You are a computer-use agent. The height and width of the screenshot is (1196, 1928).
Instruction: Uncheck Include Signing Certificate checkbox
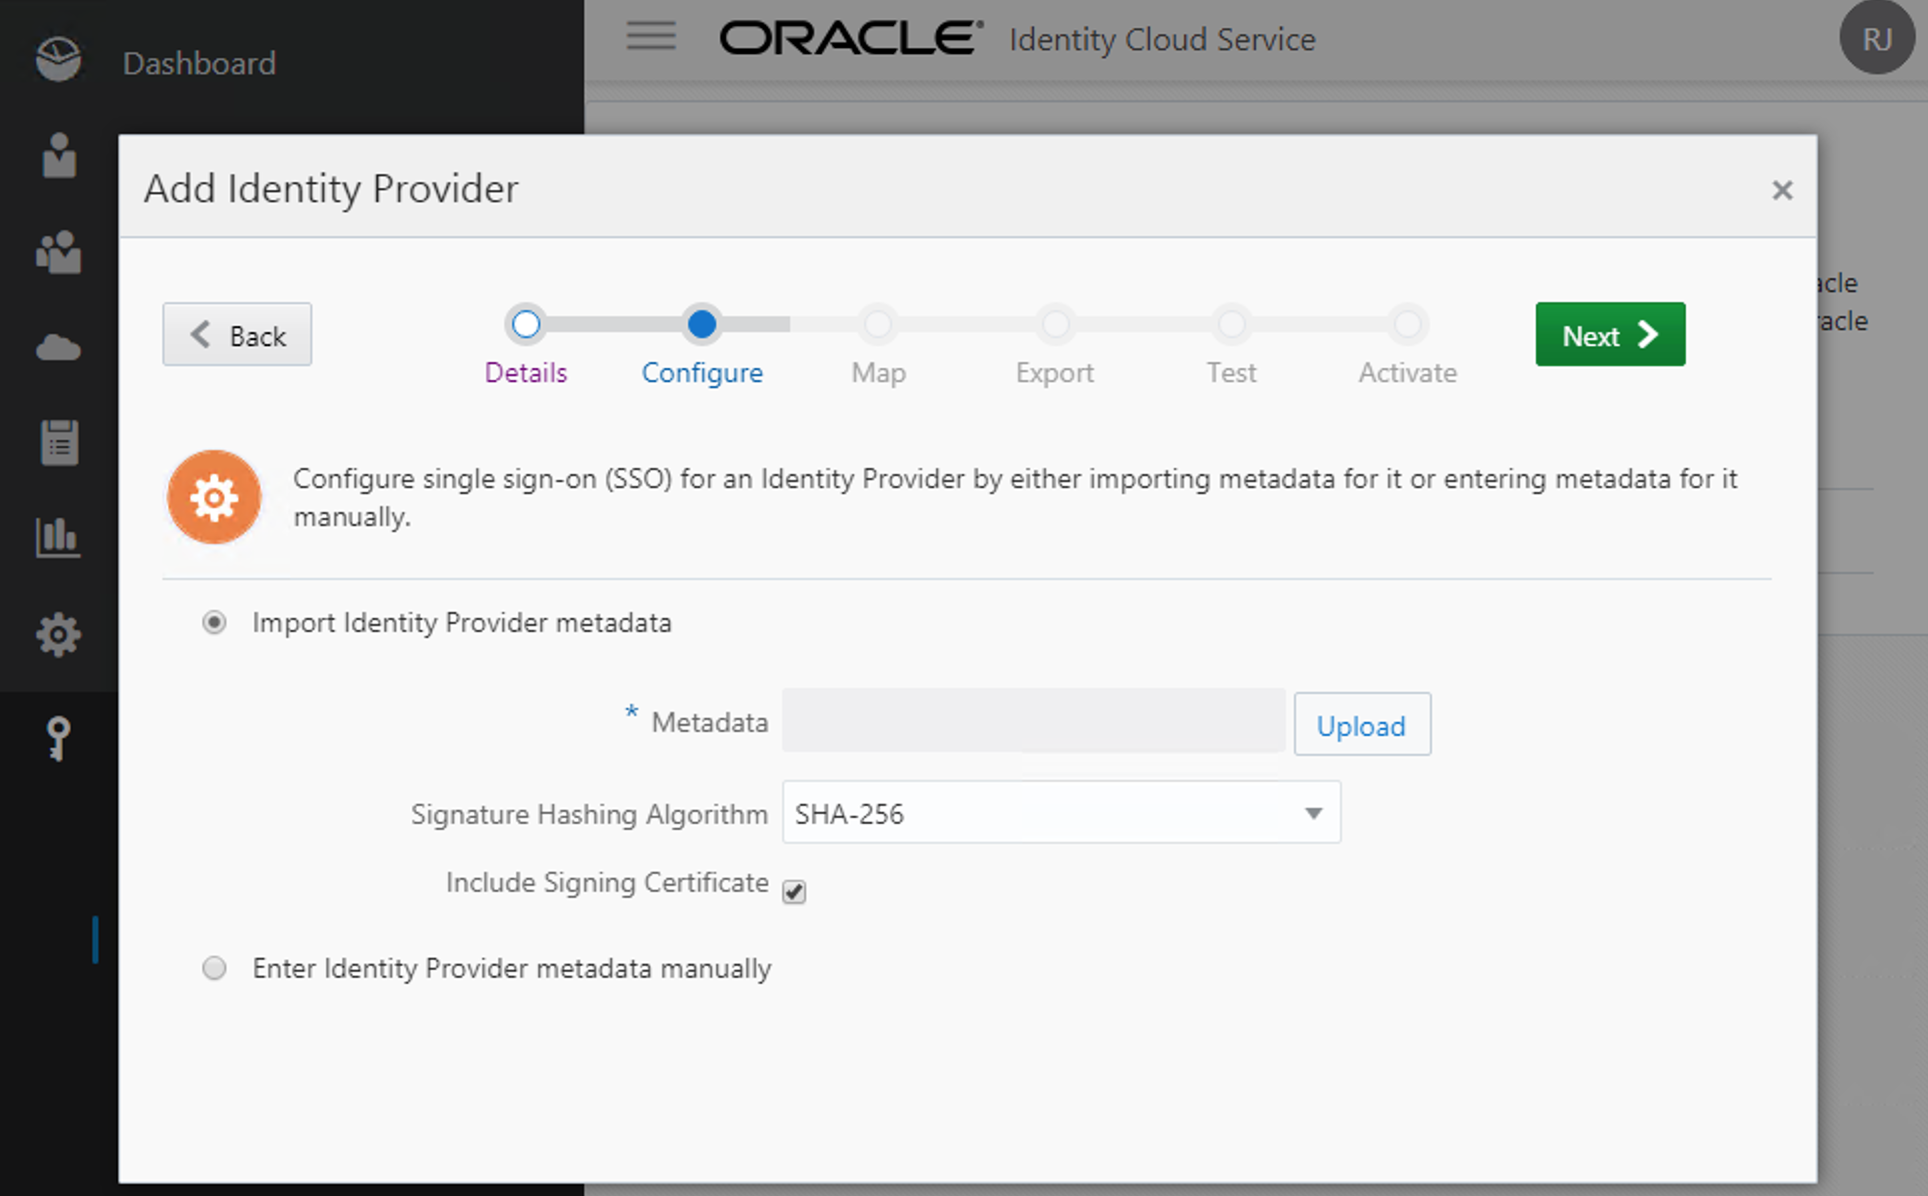pyautogui.click(x=794, y=891)
